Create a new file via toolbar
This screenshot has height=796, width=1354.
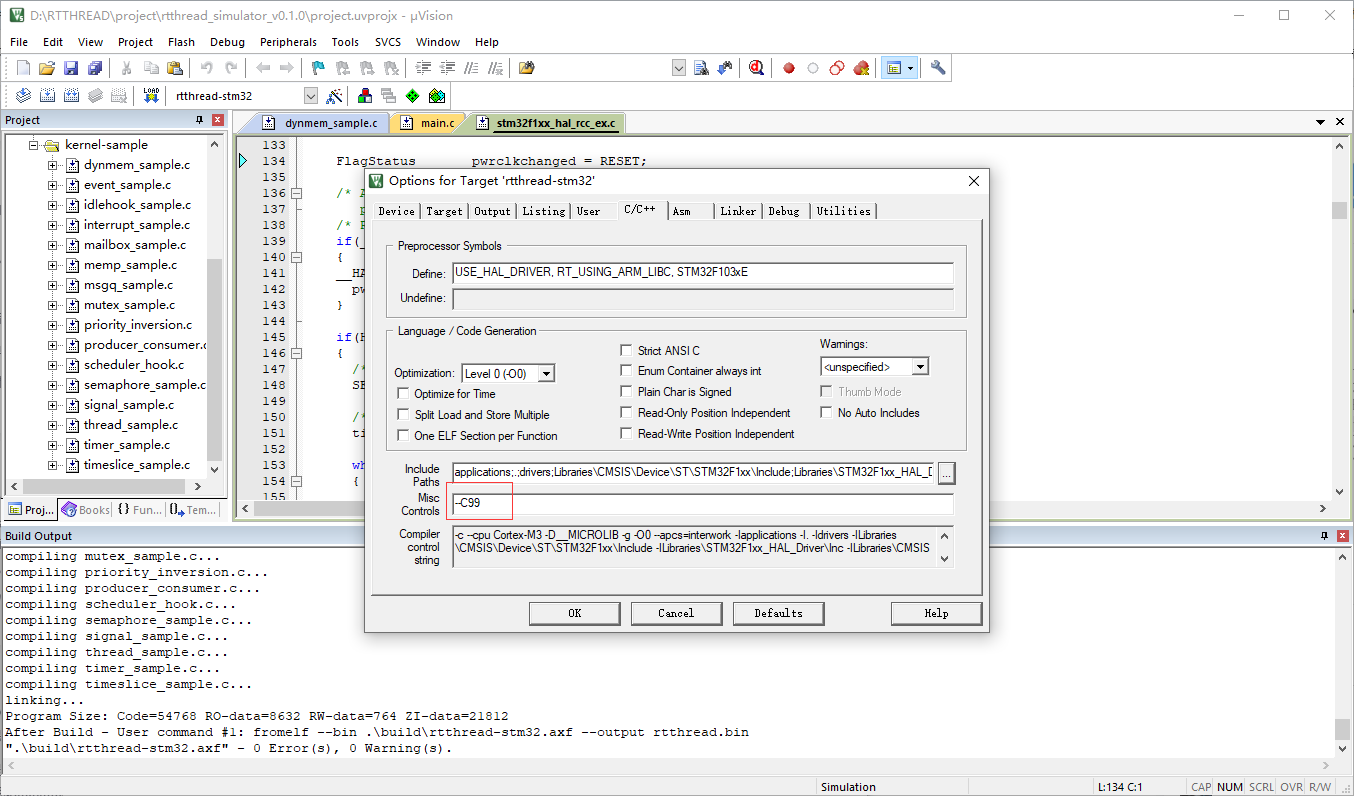23,68
